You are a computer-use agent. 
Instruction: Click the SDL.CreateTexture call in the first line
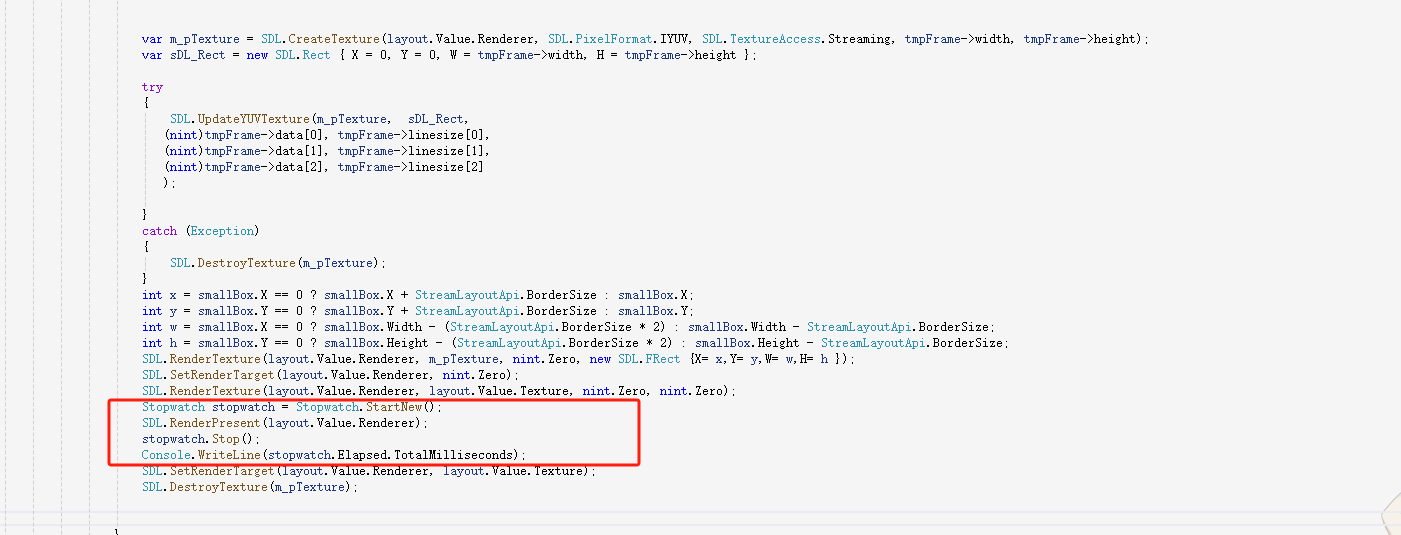click(x=321, y=39)
